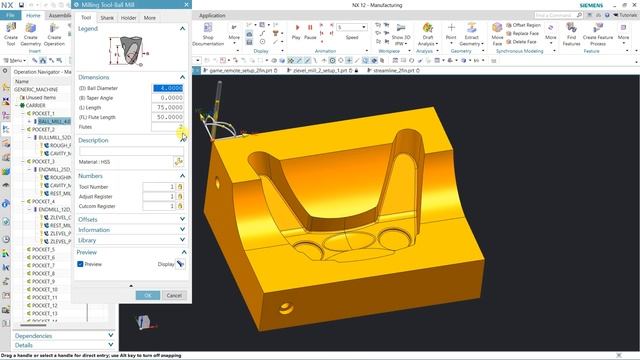640x360 pixels.
Task: Open the navigator settings gear icon
Action: pos(5,71)
